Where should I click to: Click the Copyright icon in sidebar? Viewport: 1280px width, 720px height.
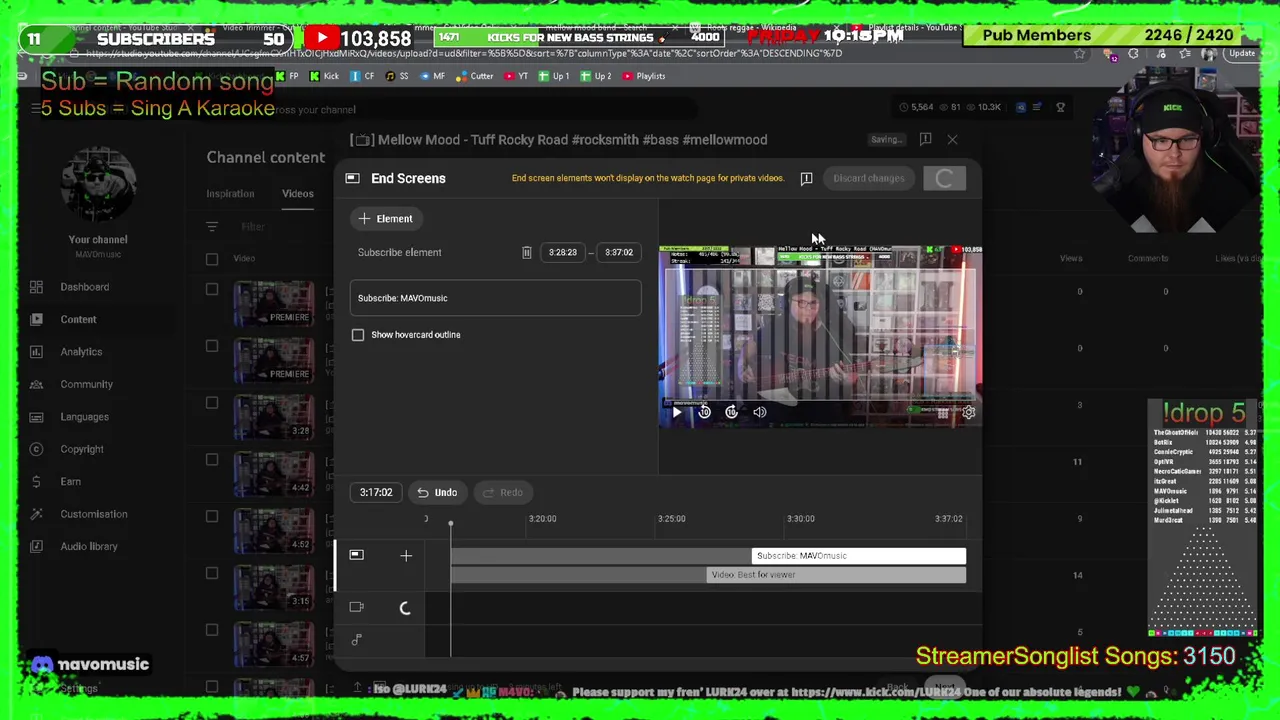[36, 449]
